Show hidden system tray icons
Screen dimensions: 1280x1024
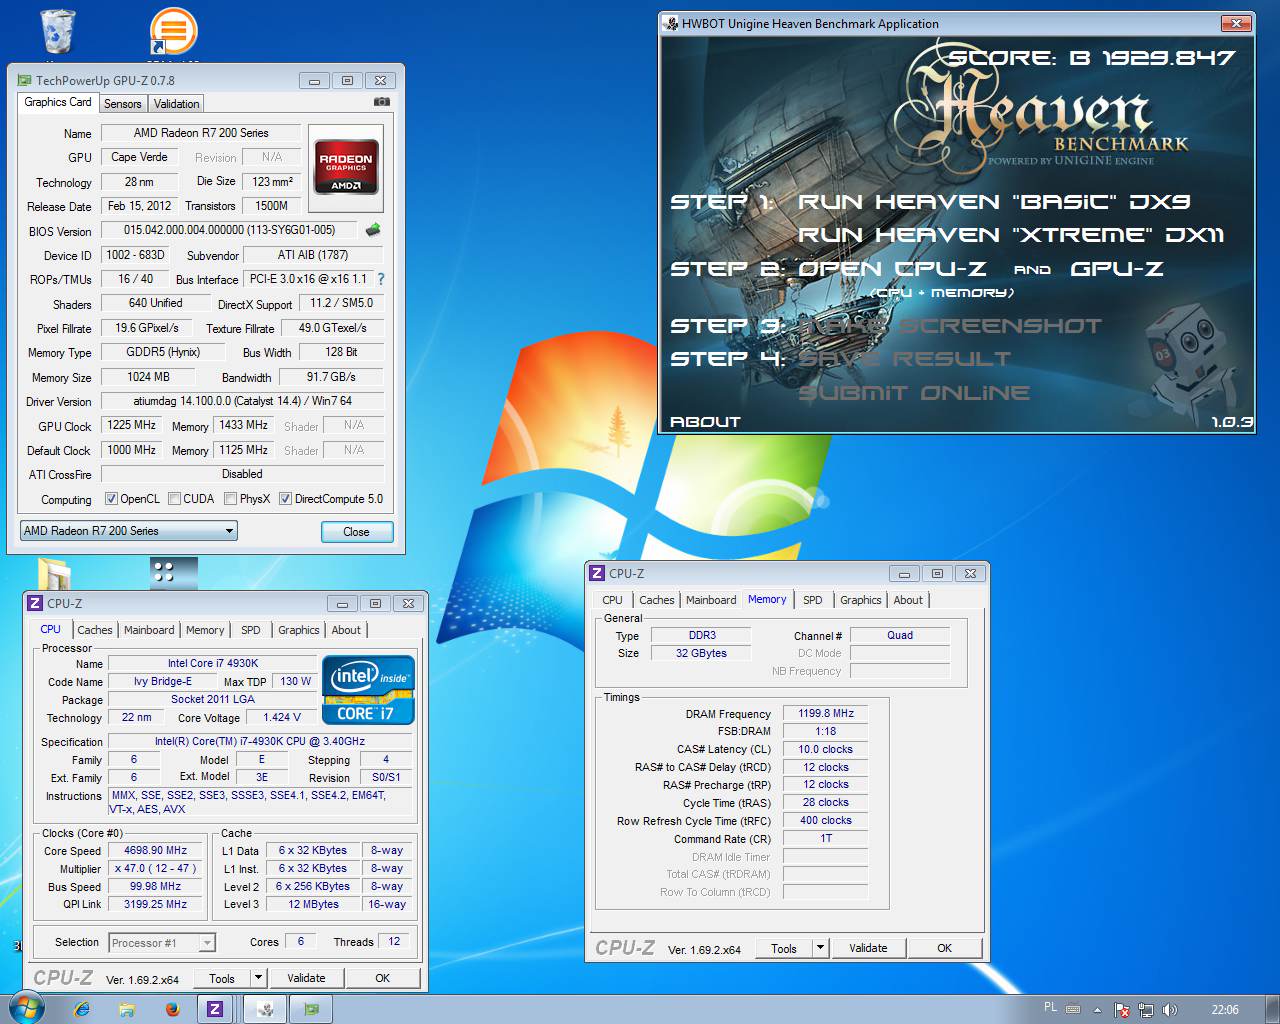[x=1097, y=1010]
